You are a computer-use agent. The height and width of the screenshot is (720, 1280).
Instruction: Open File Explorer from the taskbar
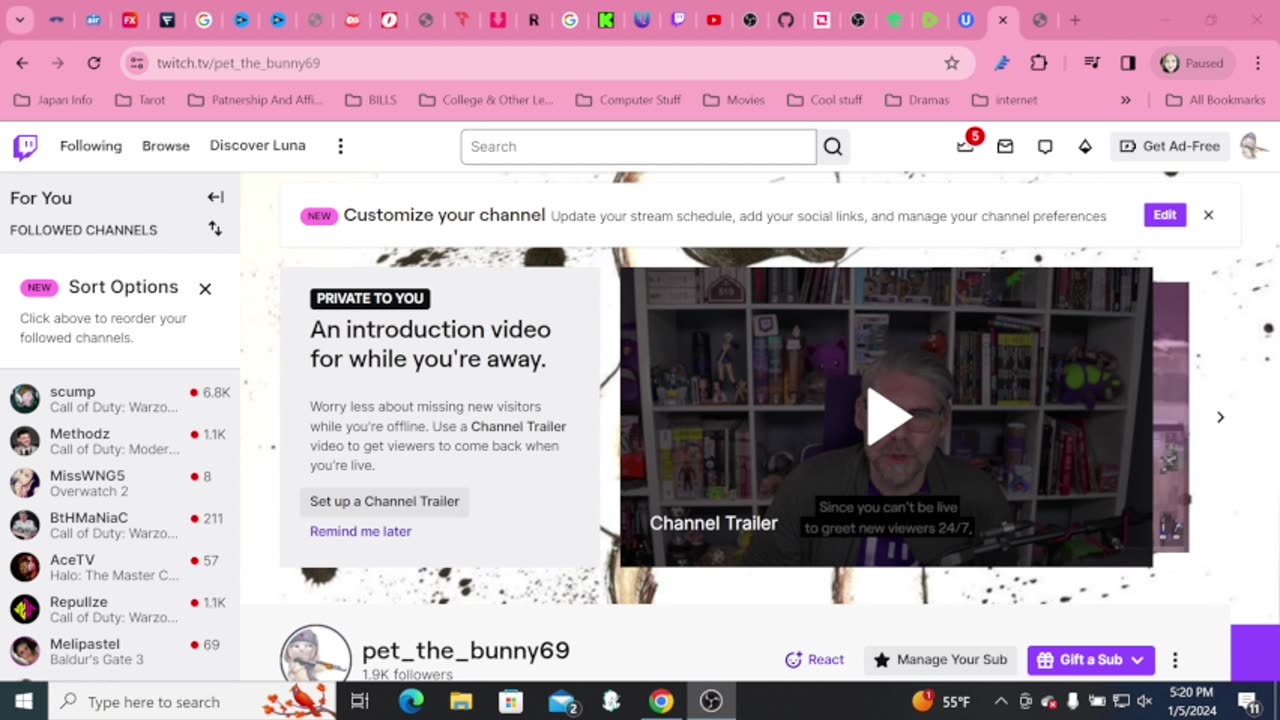(x=461, y=702)
